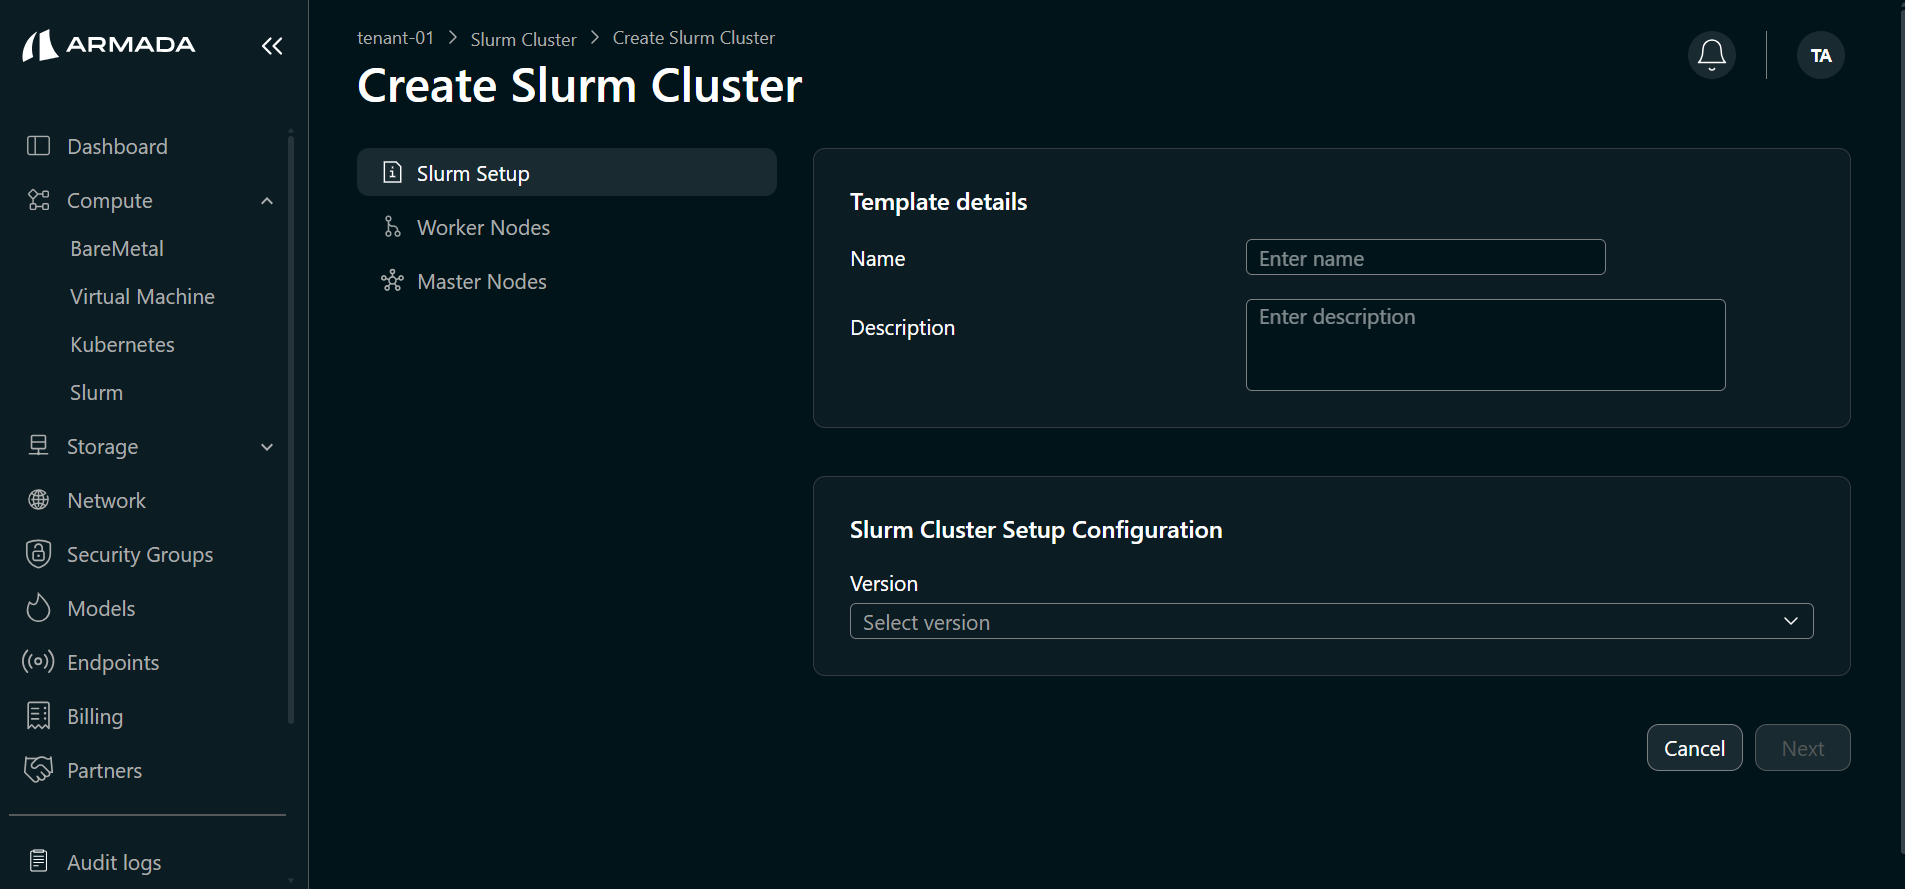
Task: Click the Next button
Action: click(1802, 748)
